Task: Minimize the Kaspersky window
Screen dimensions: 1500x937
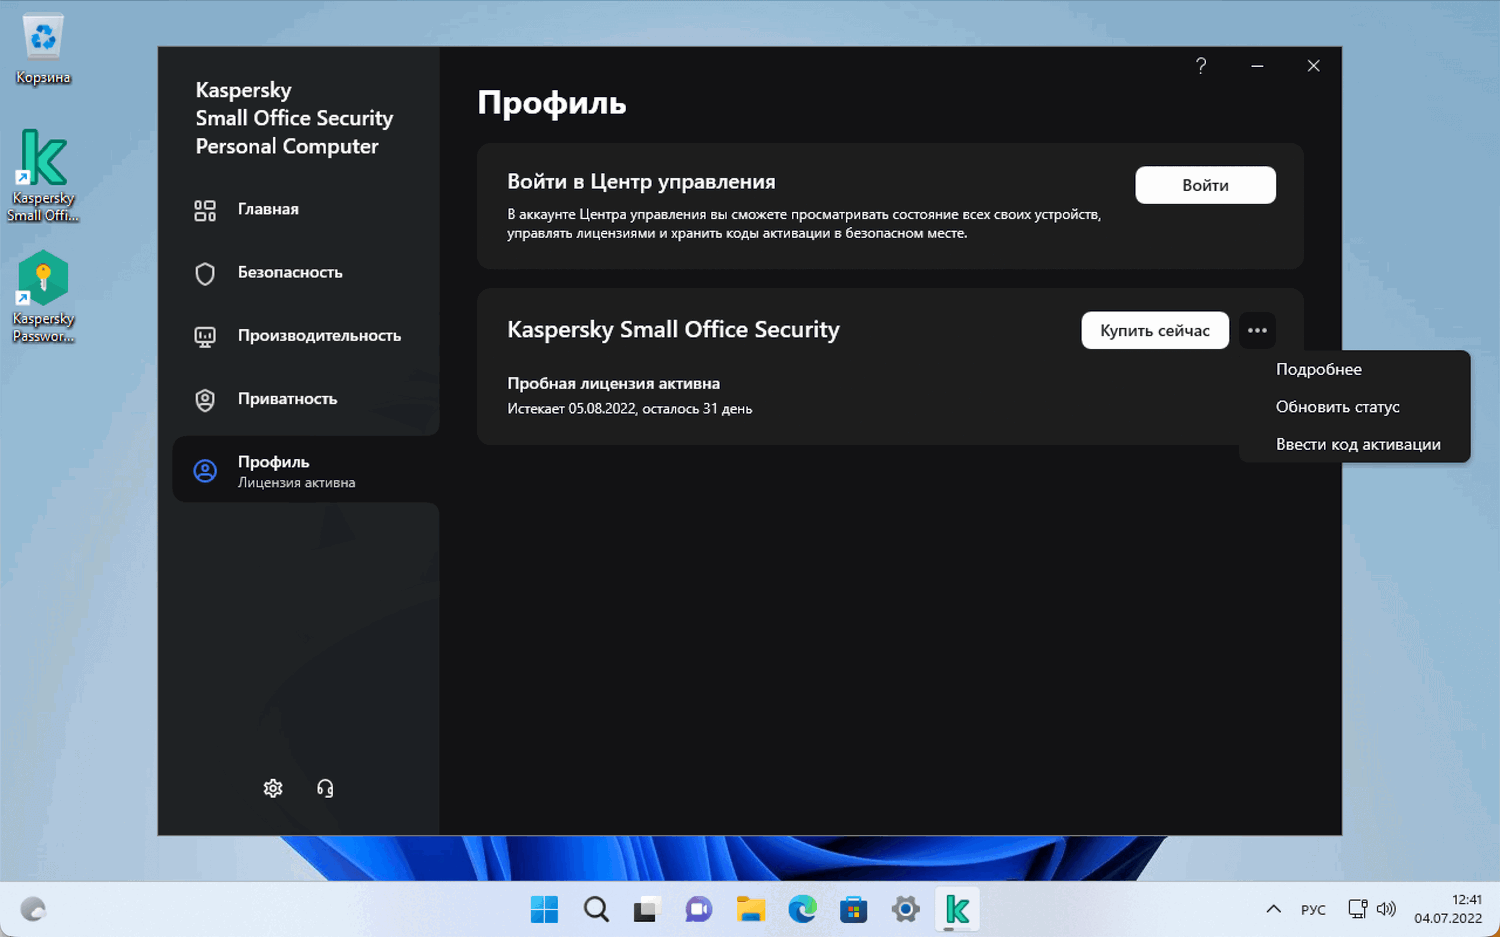Action: [1257, 66]
